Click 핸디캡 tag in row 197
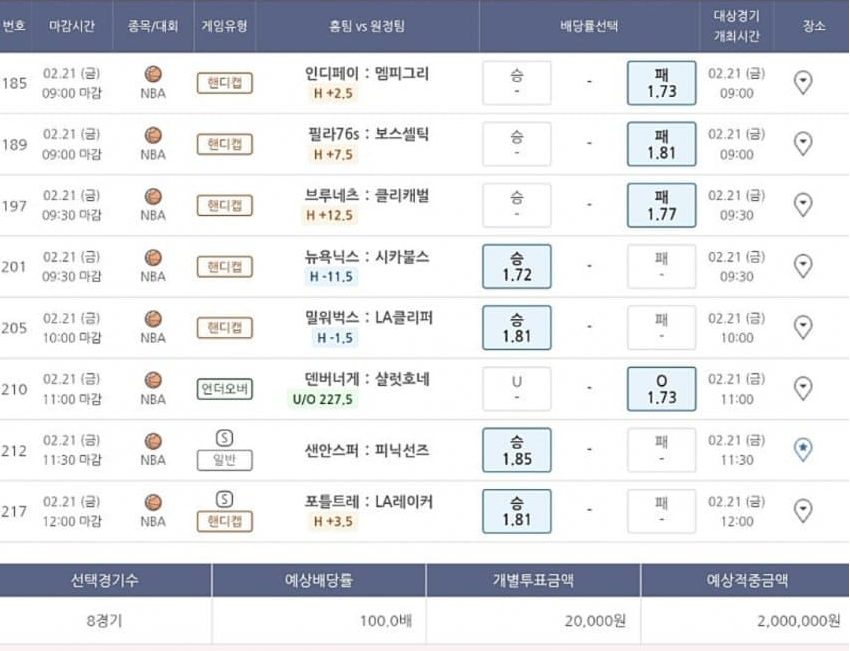The width and height of the screenshot is (850, 651). click(x=224, y=205)
